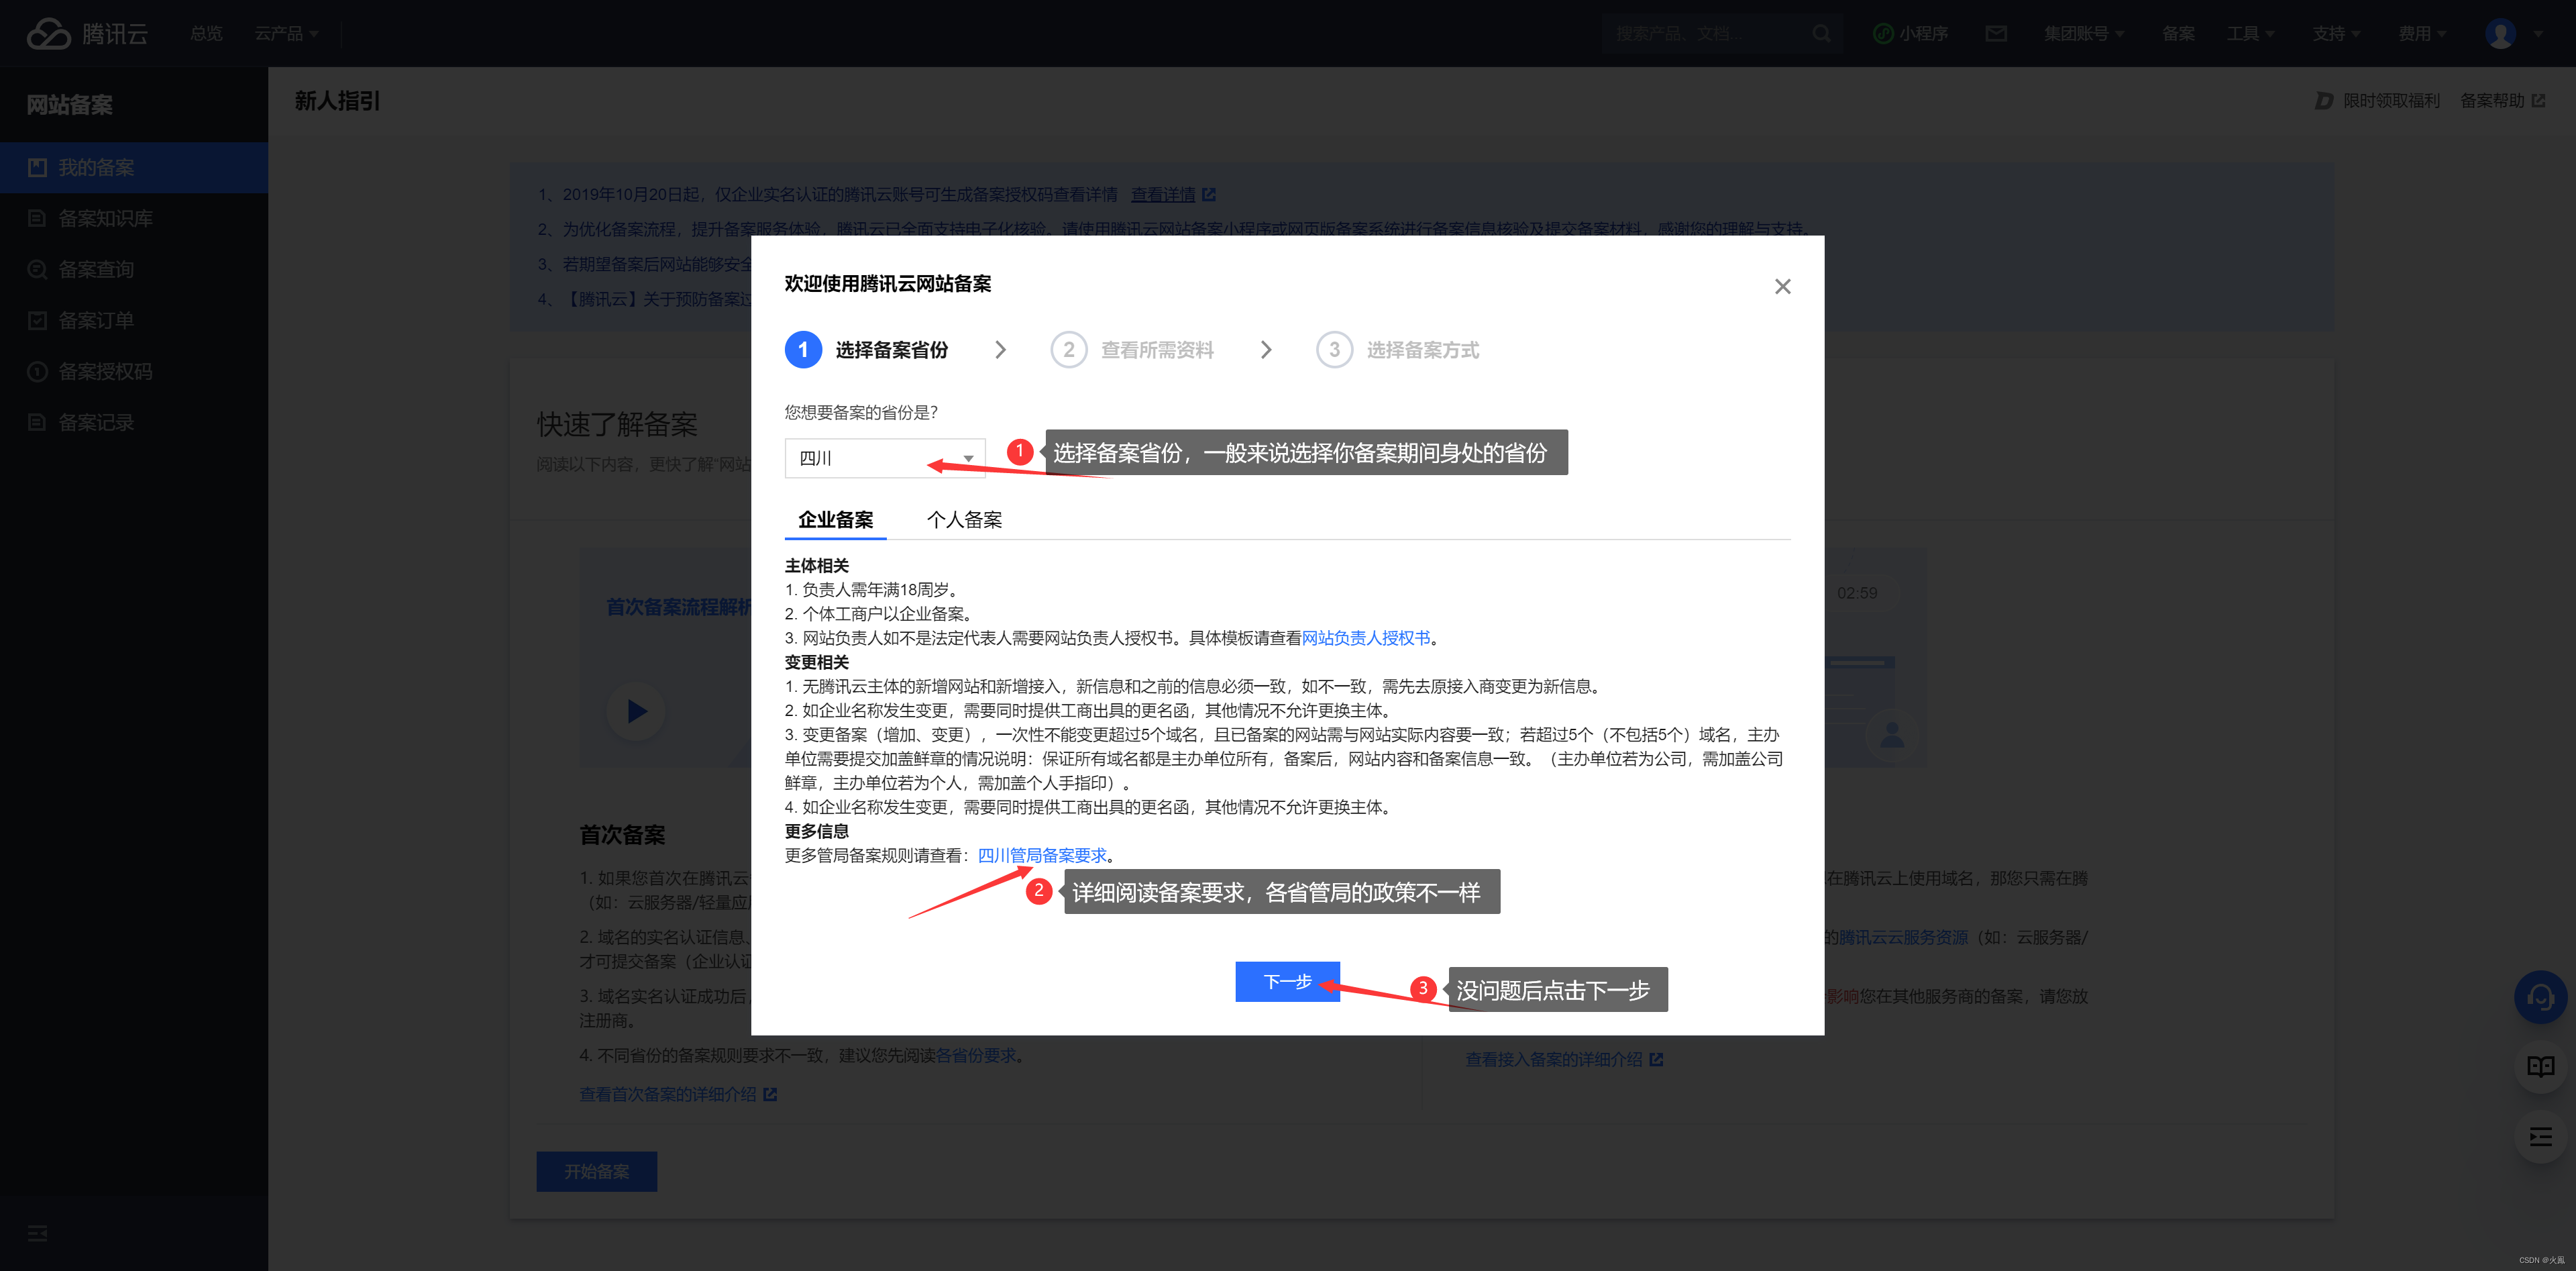The width and height of the screenshot is (2576, 1271).
Task: Select step 2 查看所需资料
Action: [x=1132, y=350]
